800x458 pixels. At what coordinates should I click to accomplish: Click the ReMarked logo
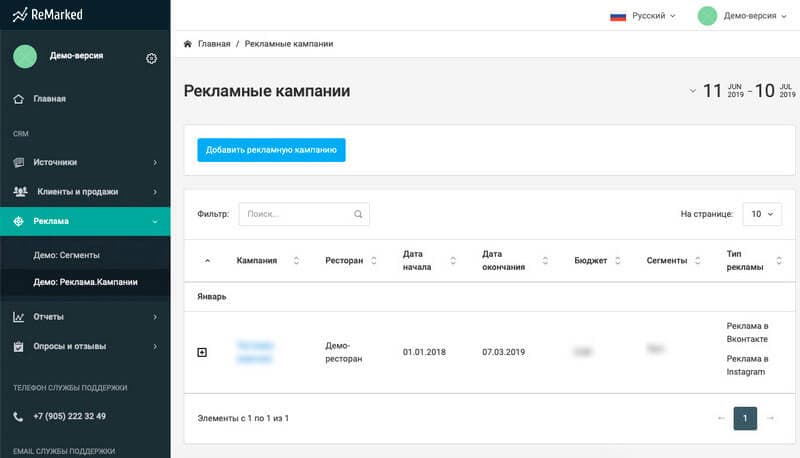[x=47, y=15]
